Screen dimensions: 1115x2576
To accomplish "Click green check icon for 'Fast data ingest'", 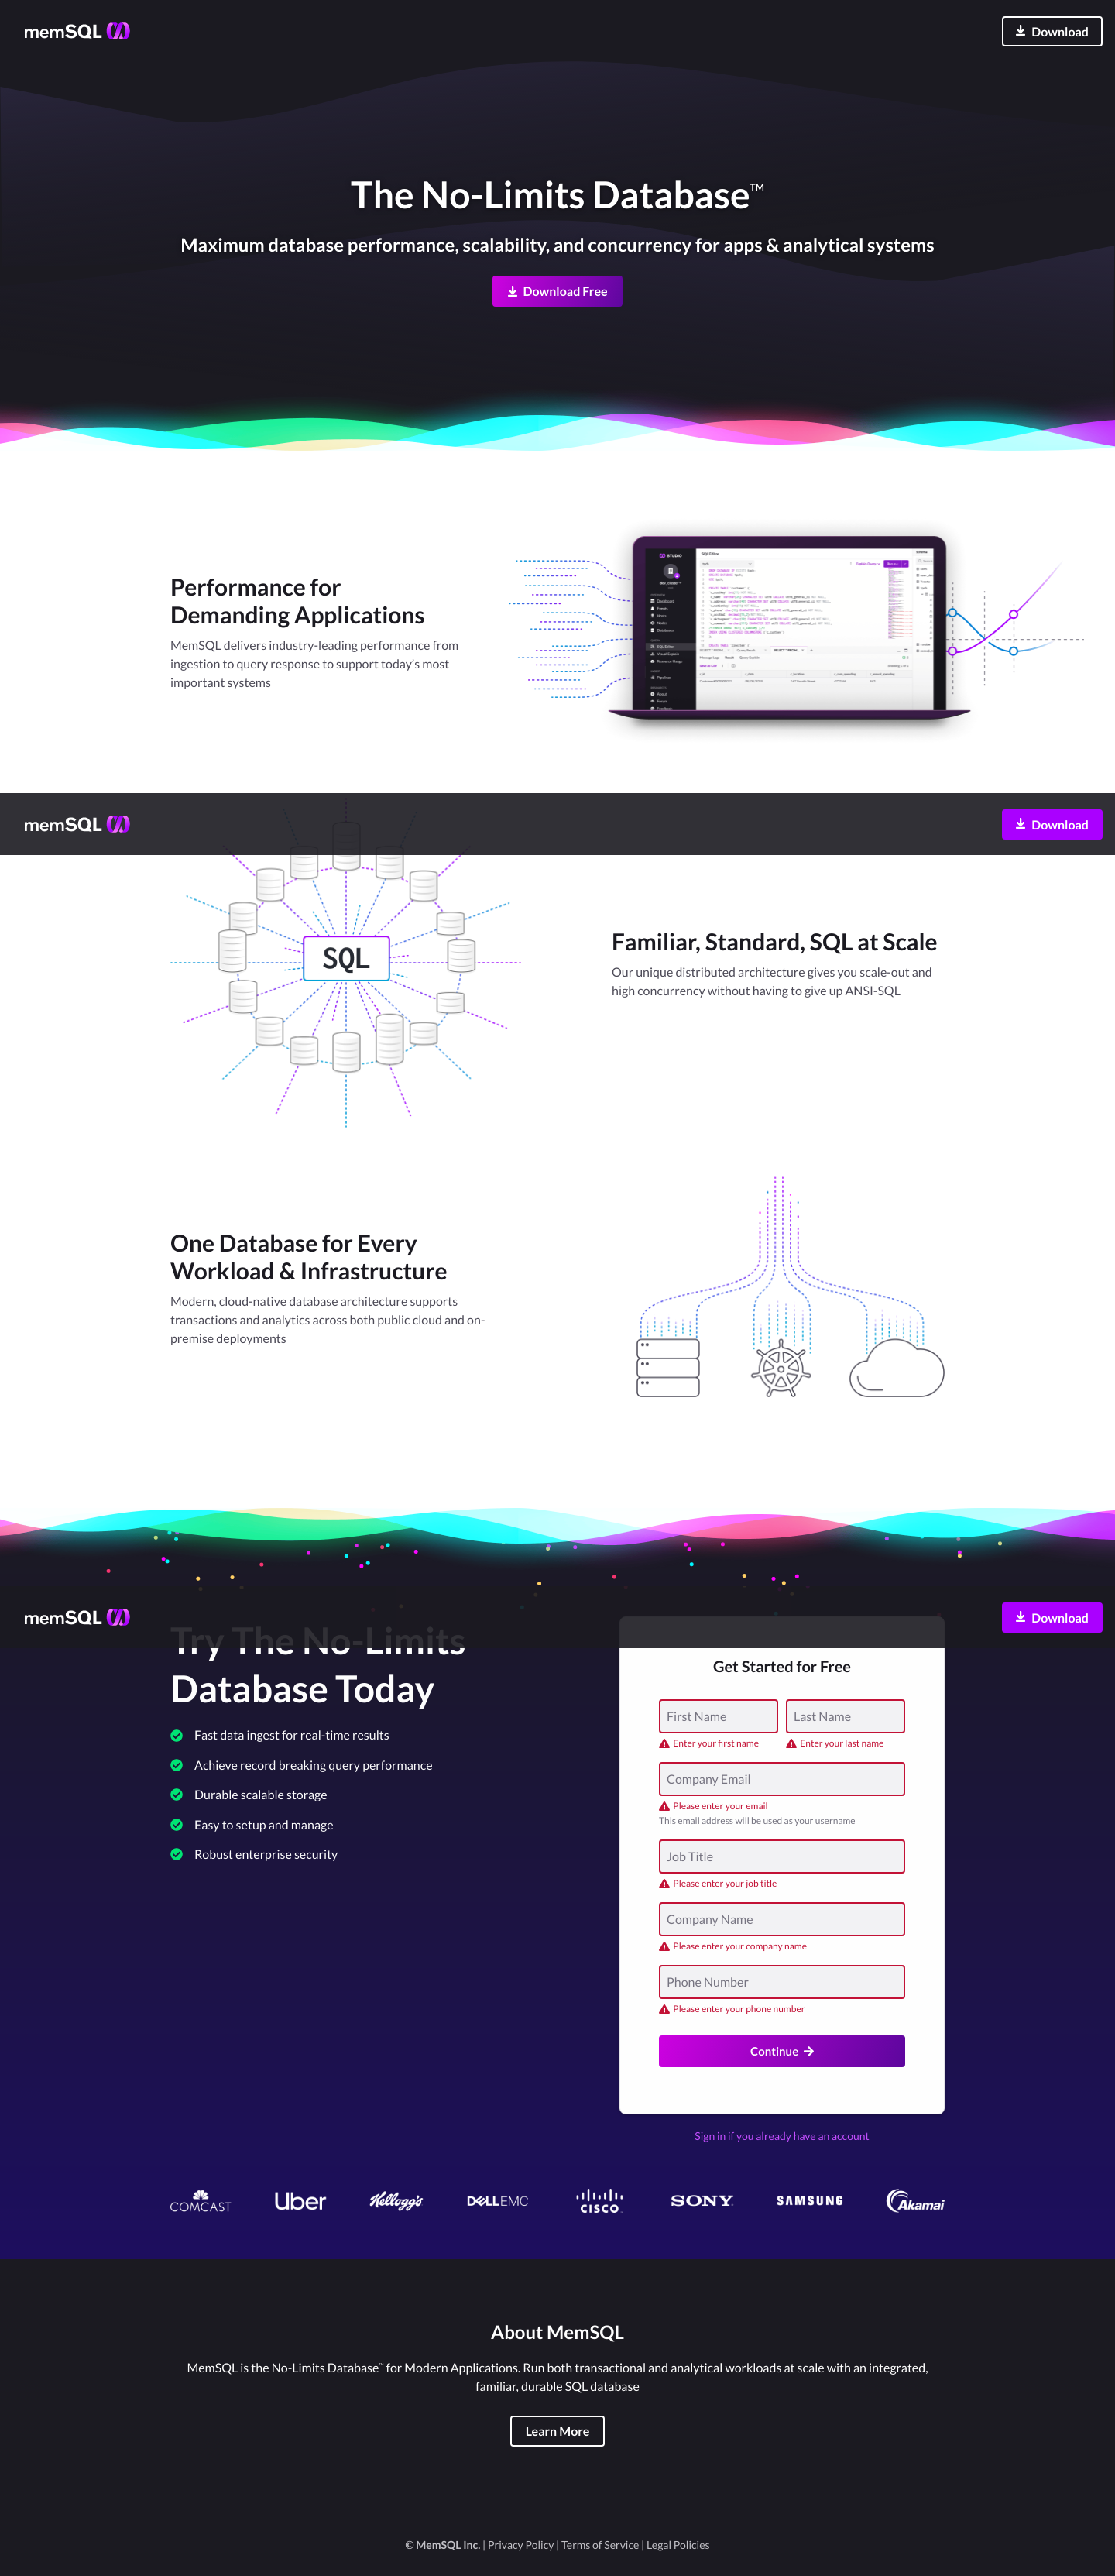I will coord(177,1735).
